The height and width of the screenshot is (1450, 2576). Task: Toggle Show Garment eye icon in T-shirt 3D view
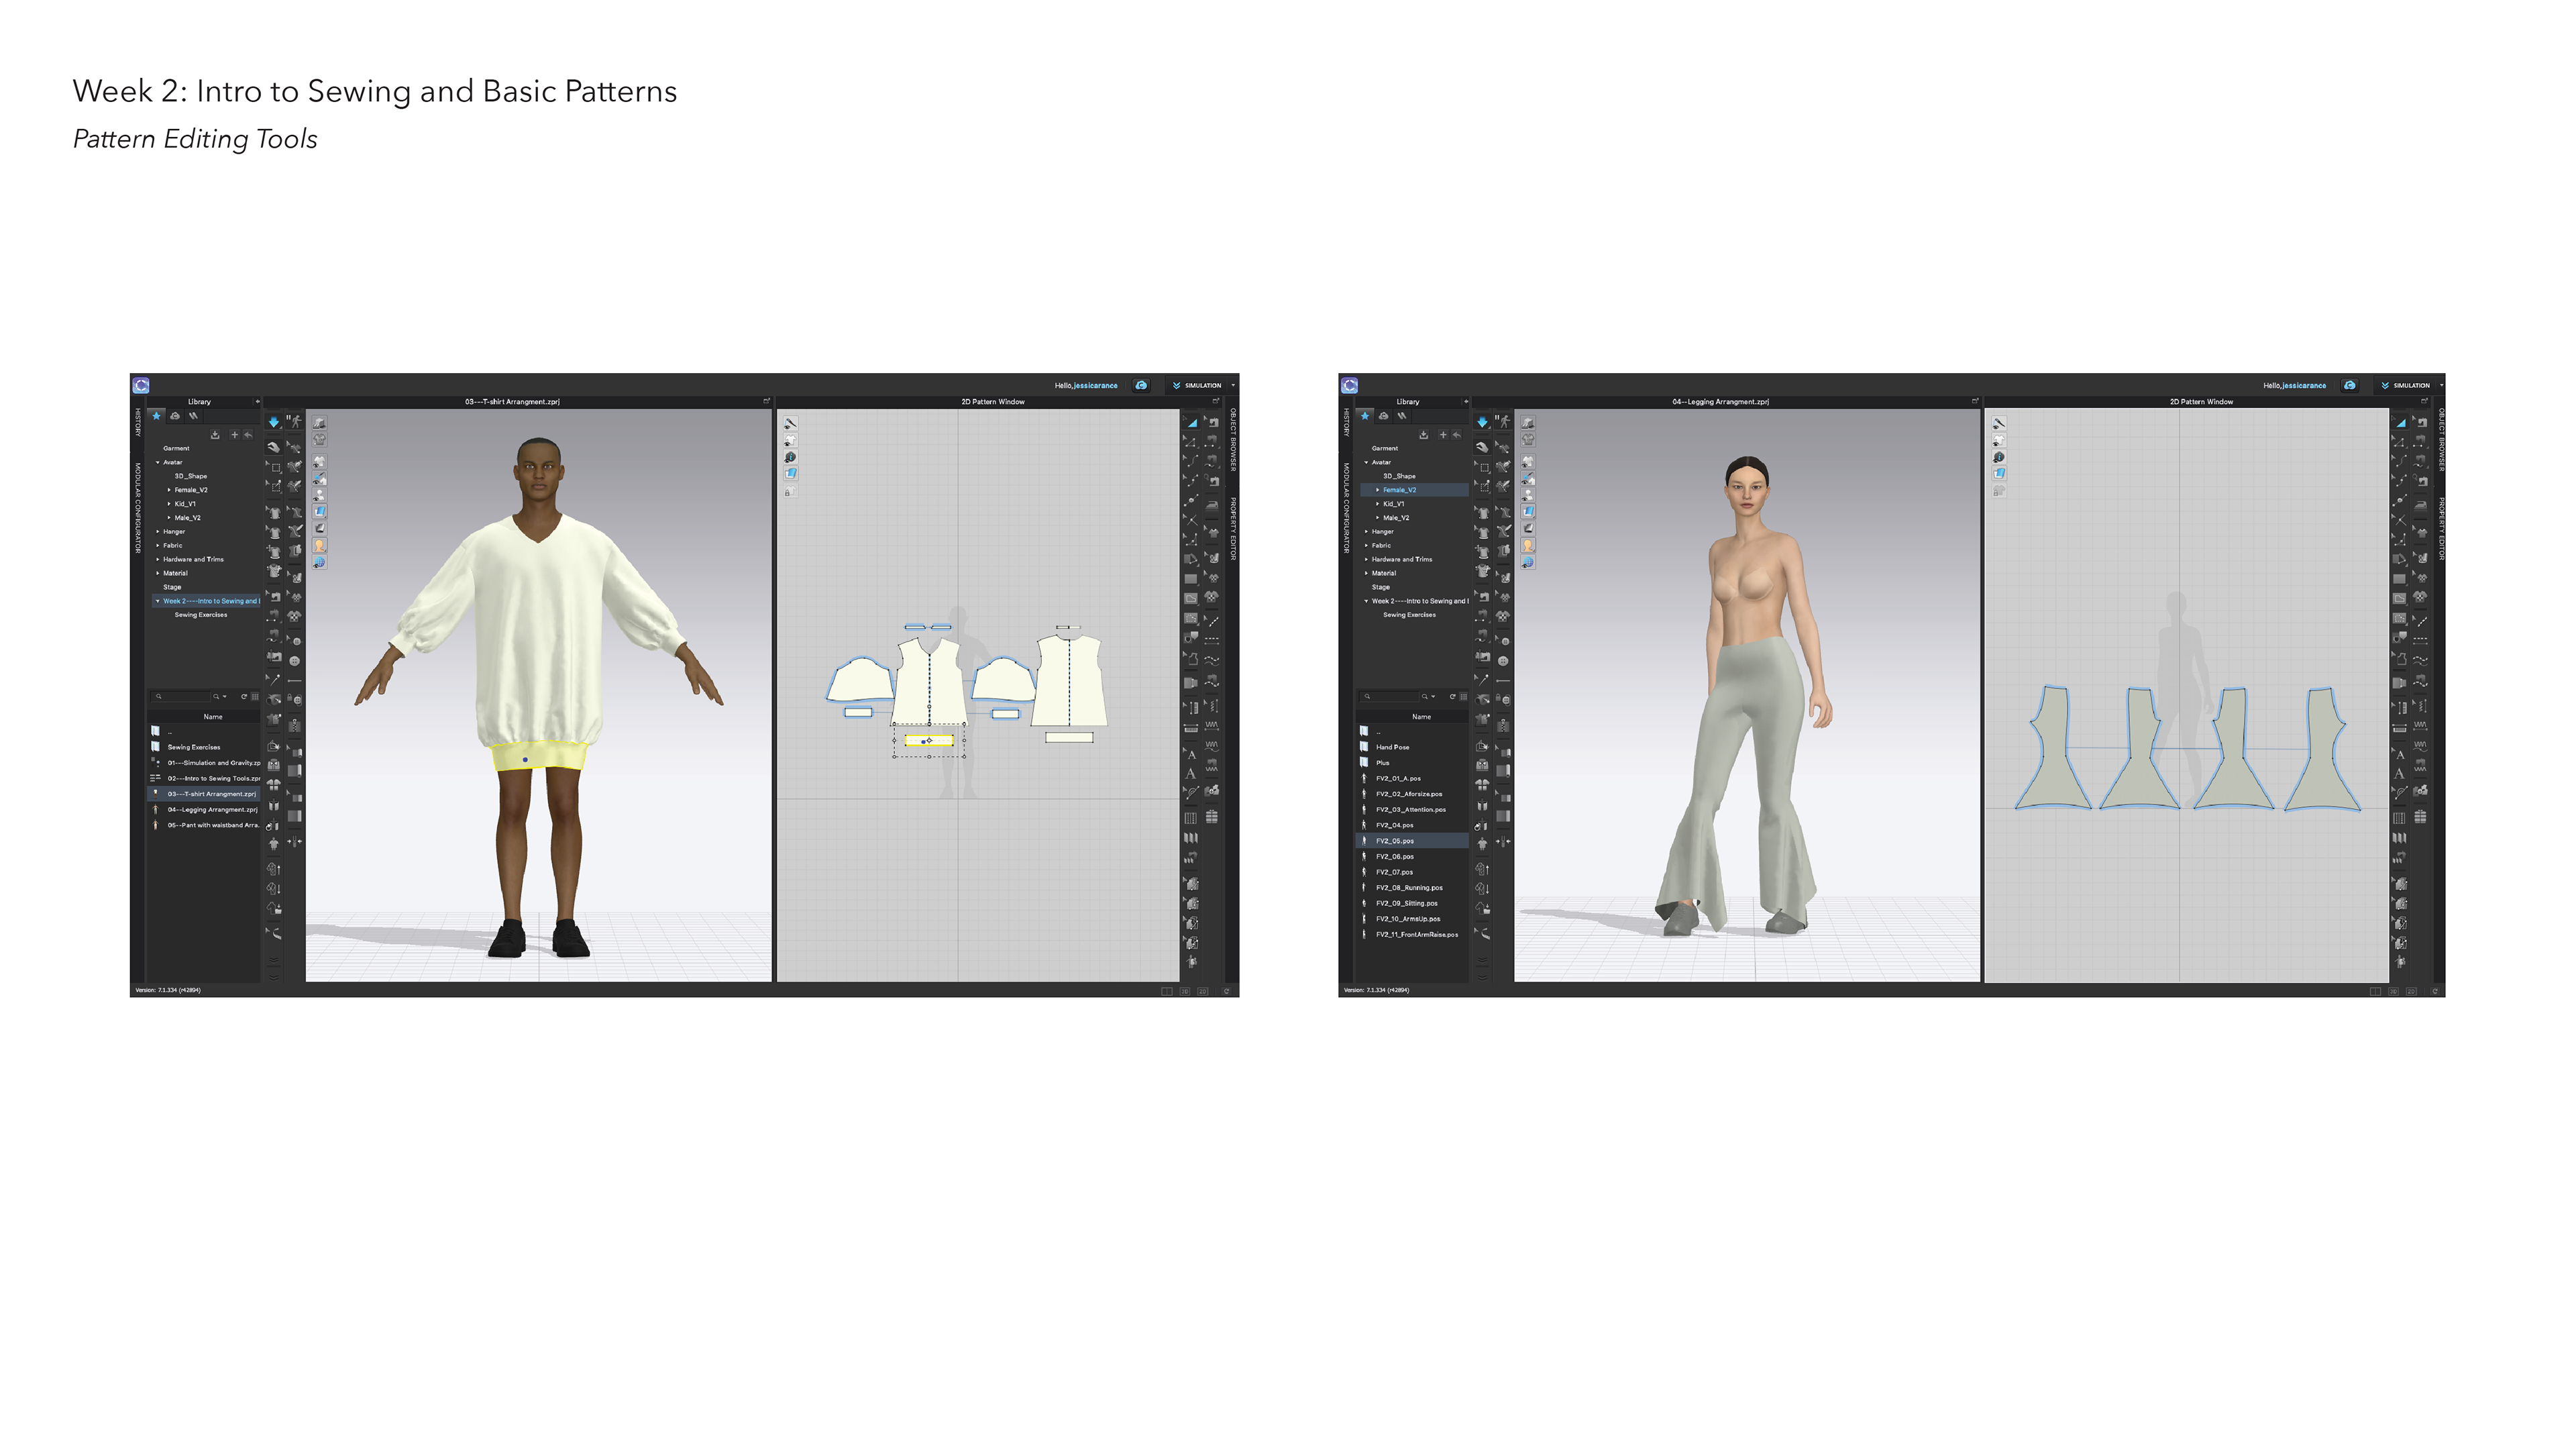click(319, 462)
